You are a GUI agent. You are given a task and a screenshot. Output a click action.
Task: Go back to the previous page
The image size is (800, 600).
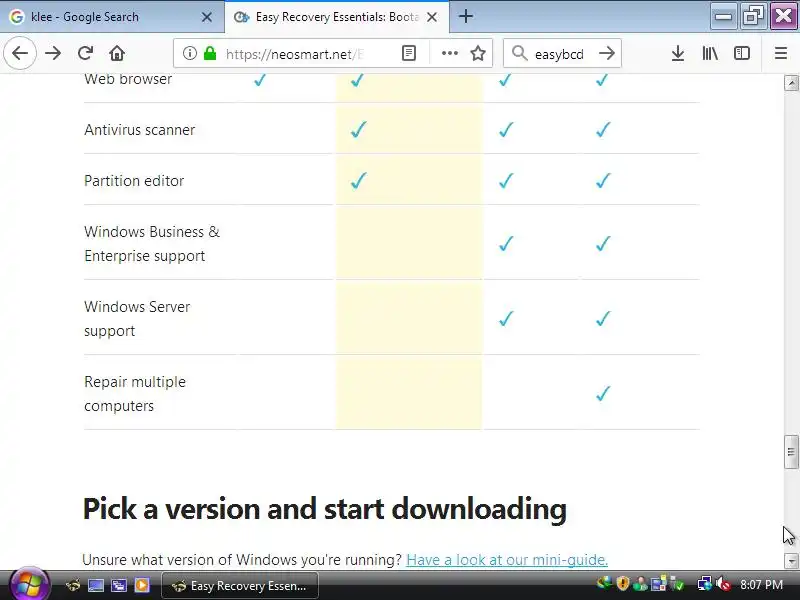pyautogui.click(x=20, y=53)
